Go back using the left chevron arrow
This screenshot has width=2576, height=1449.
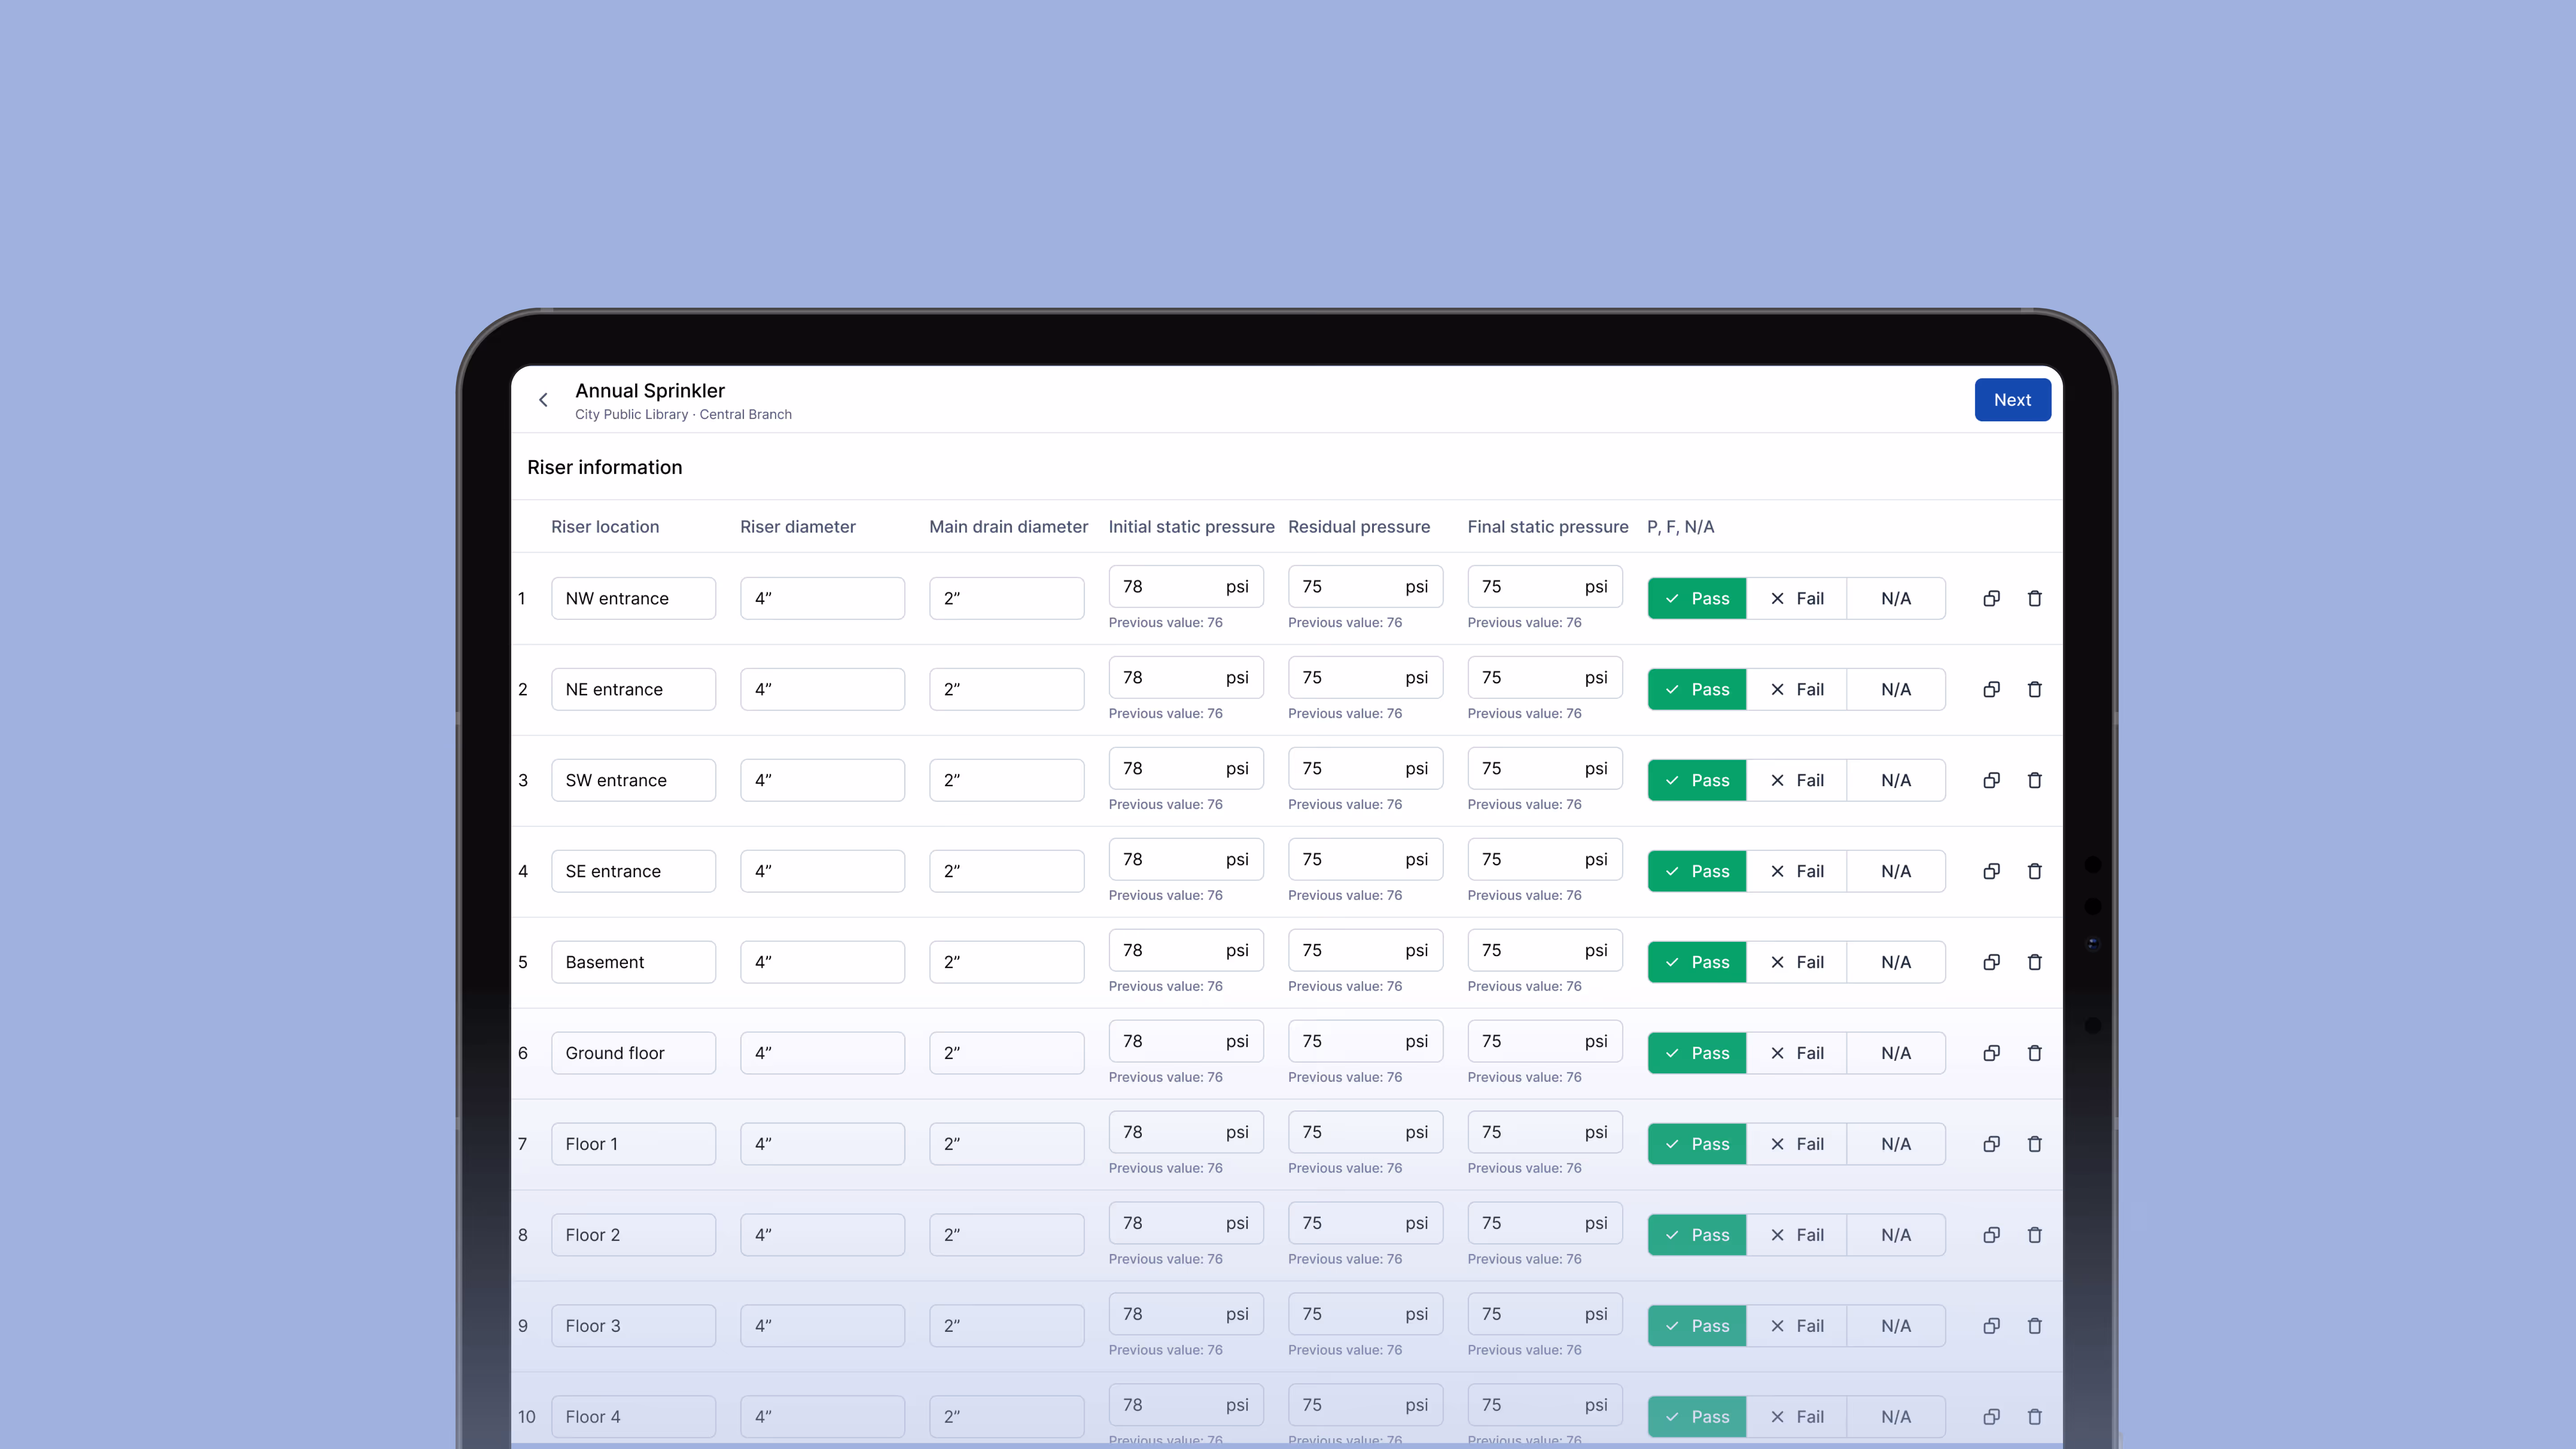[x=543, y=400]
